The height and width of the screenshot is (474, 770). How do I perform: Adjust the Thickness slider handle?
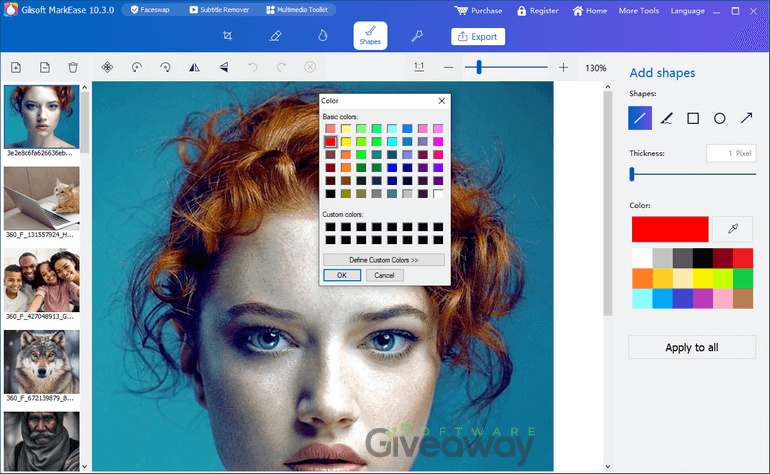point(632,174)
